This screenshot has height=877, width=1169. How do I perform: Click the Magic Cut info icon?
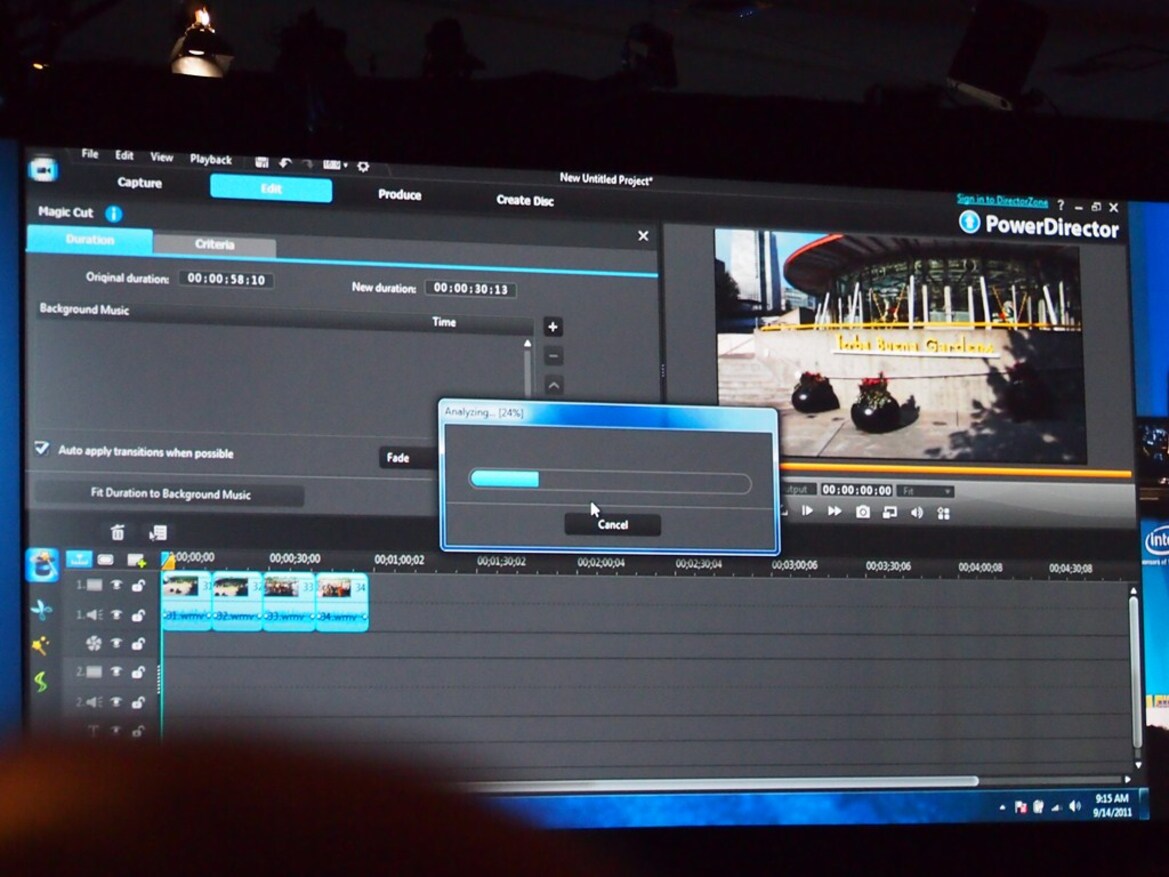point(113,215)
